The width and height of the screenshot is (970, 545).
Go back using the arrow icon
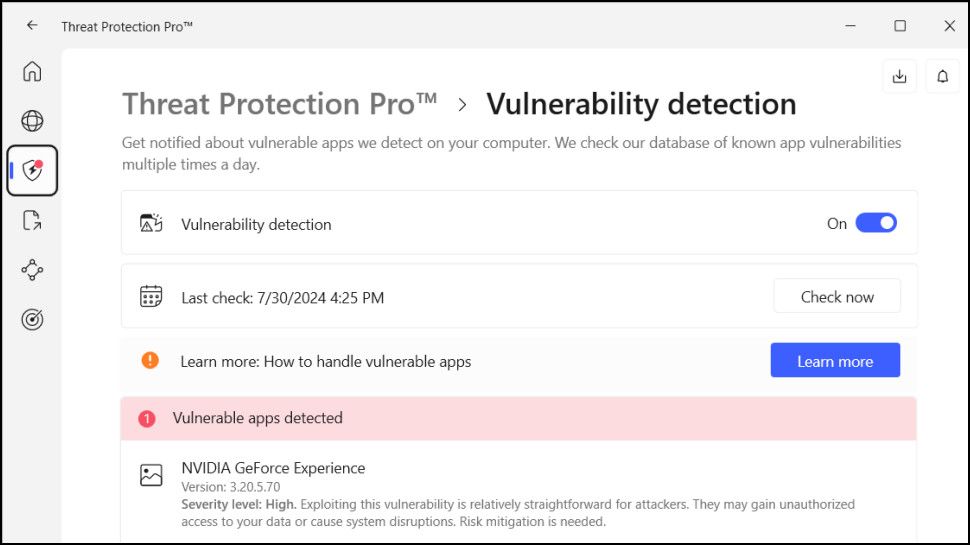pyautogui.click(x=32, y=26)
